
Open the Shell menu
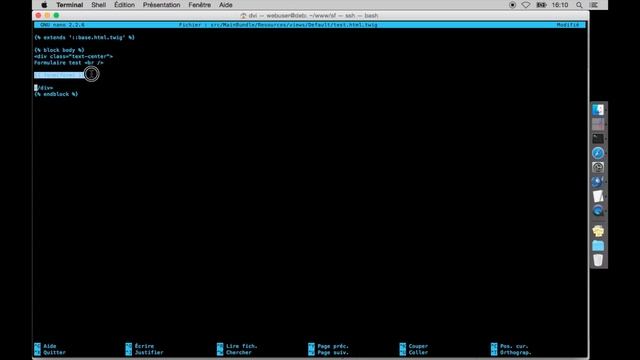tap(98, 5)
